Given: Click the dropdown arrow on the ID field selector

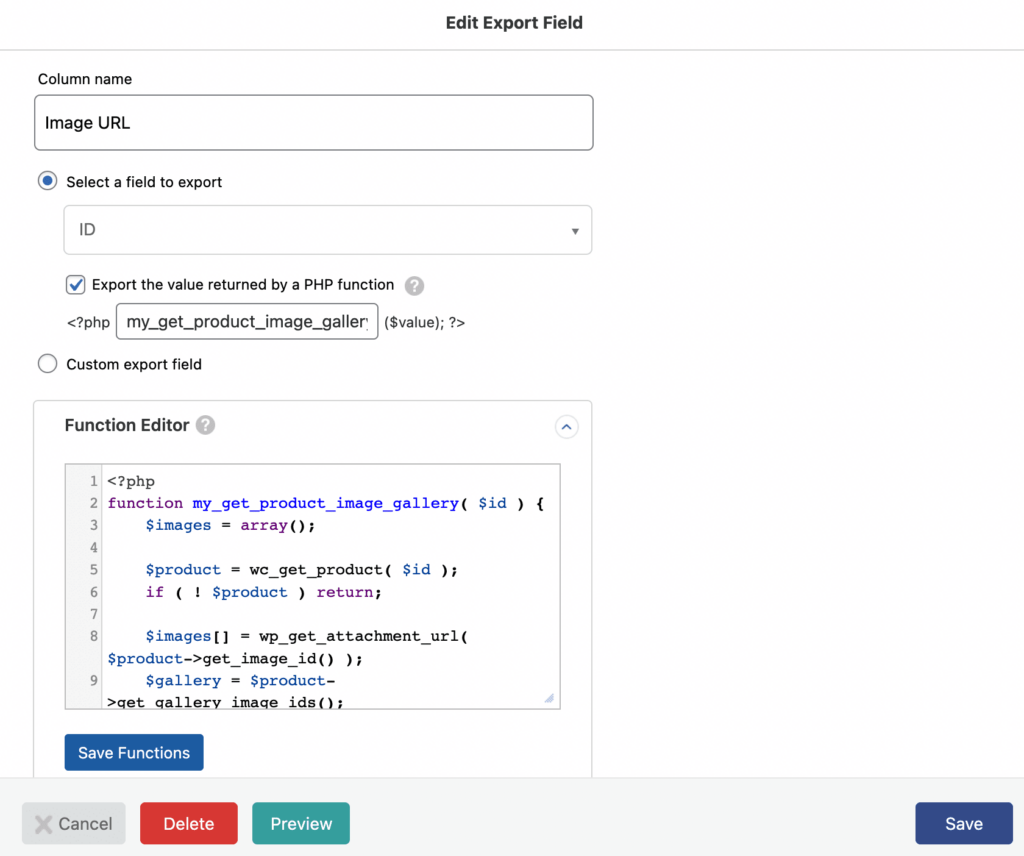Looking at the screenshot, I should coord(575,230).
